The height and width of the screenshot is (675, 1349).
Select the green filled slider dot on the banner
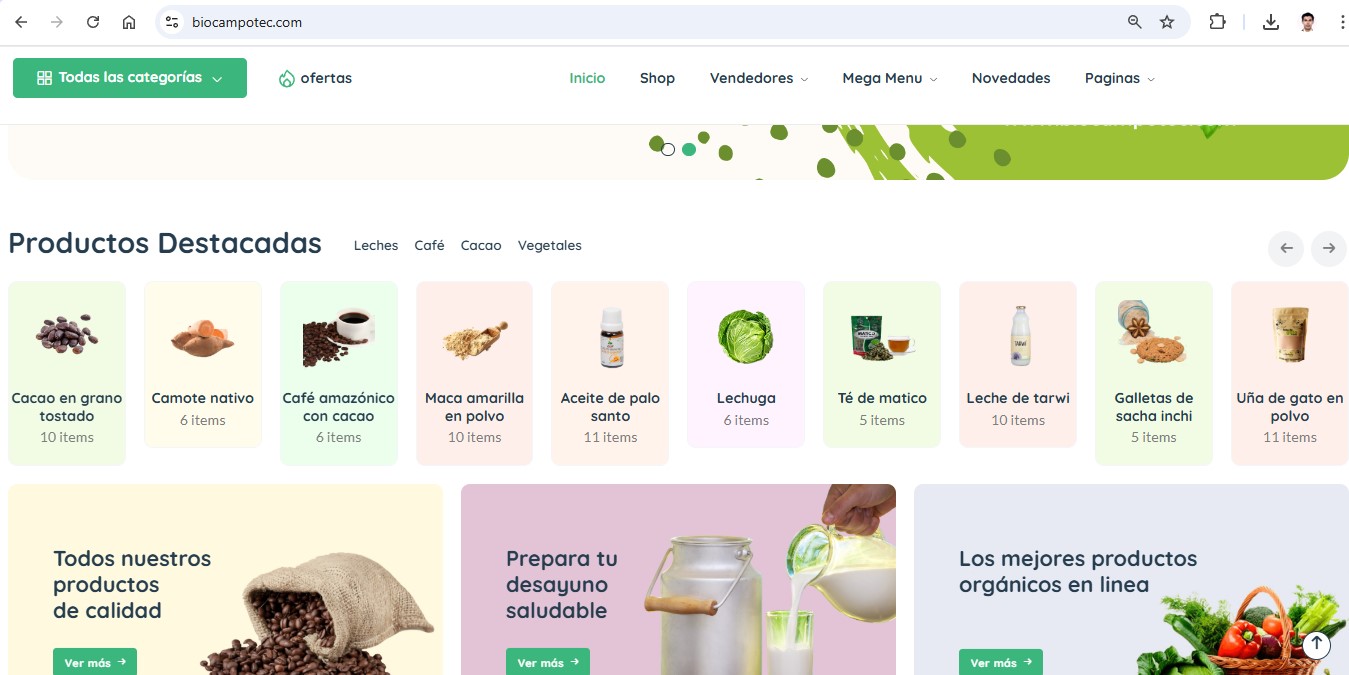tap(689, 150)
